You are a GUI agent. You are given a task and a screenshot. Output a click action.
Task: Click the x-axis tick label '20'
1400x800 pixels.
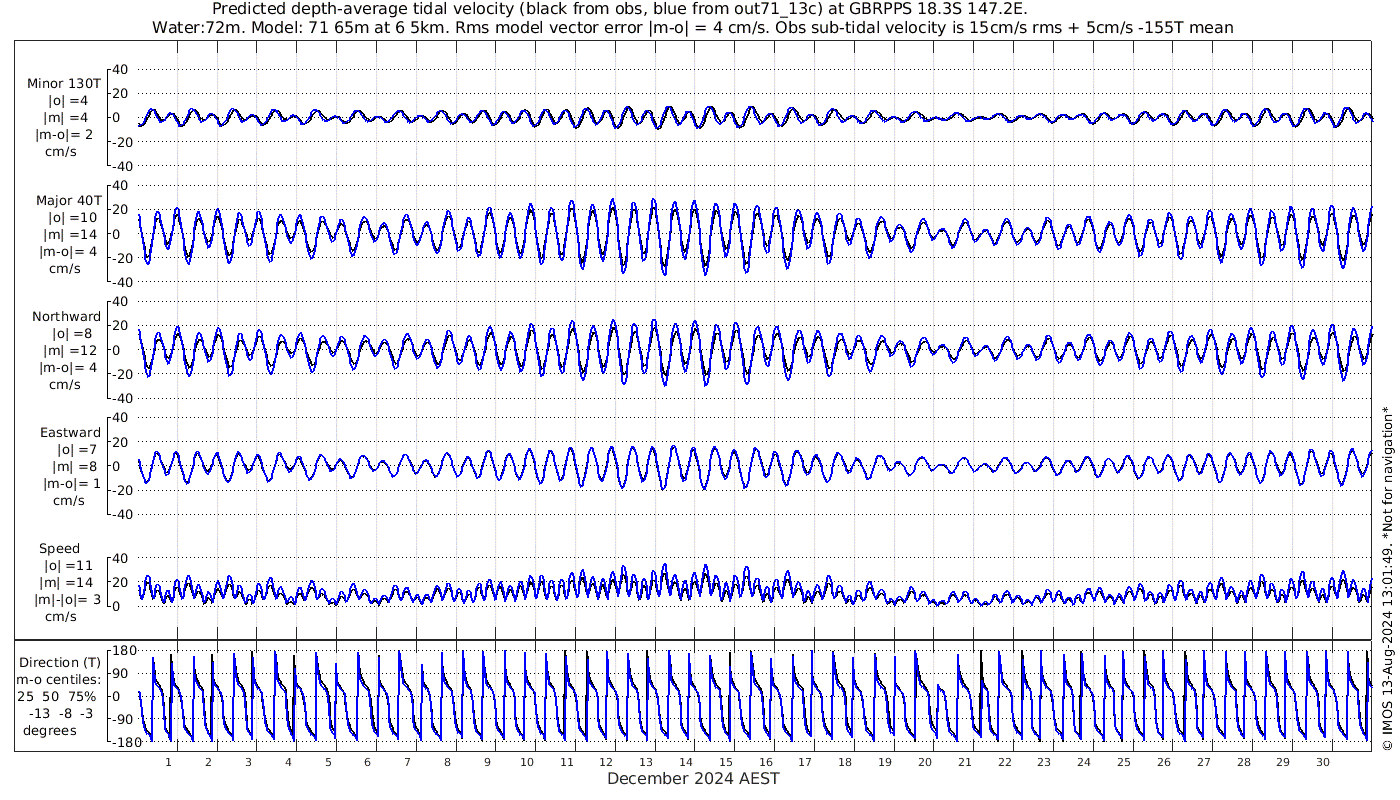[x=925, y=762]
